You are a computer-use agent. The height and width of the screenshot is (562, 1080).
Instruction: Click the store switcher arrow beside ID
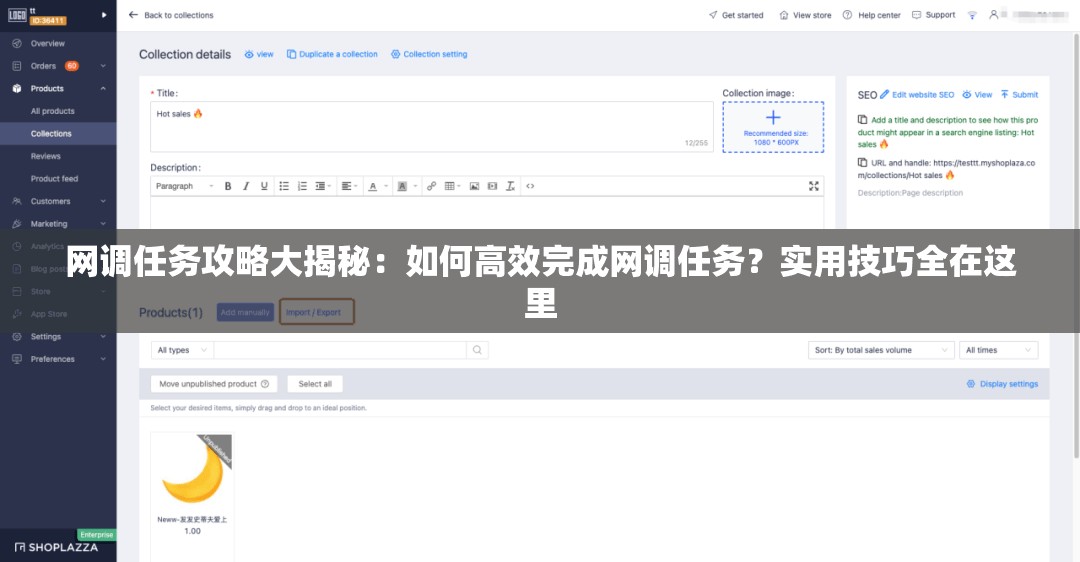104,15
